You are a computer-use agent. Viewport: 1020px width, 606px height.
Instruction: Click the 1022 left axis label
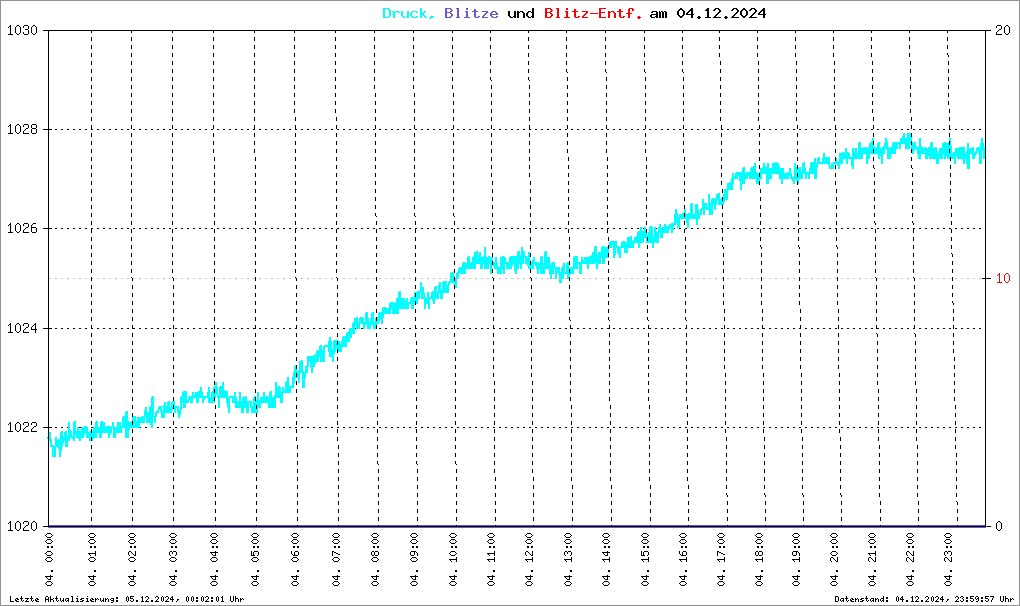point(22,427)
